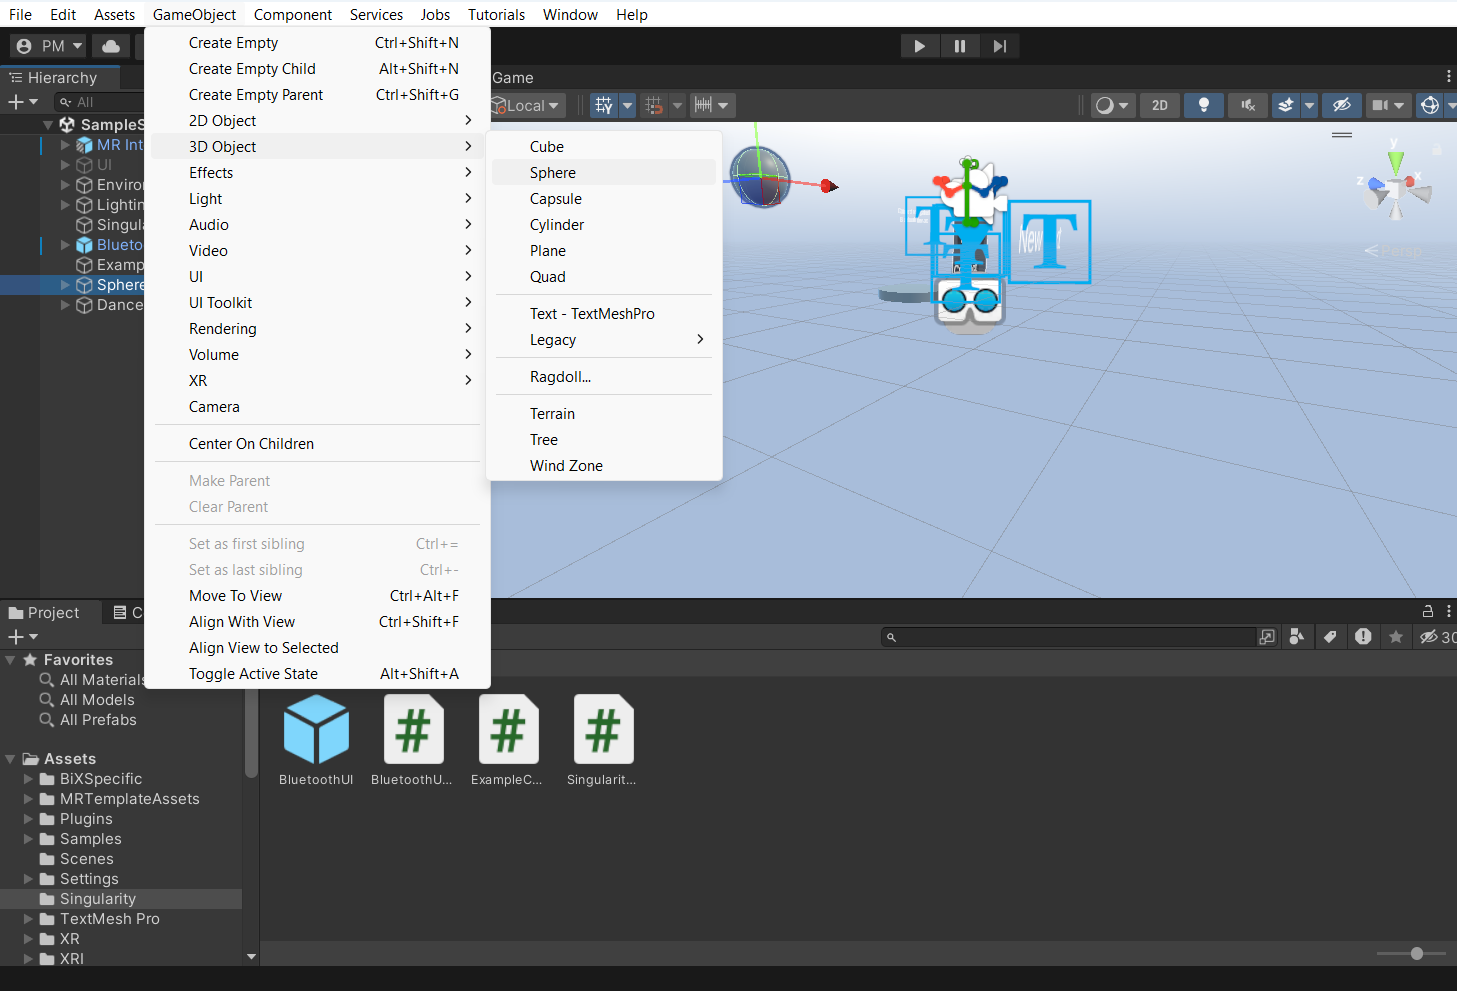This screenshot has height=991, width=1457.
Task: Toggle Project panel lock icon
Action: click(x=1428, y=611)
